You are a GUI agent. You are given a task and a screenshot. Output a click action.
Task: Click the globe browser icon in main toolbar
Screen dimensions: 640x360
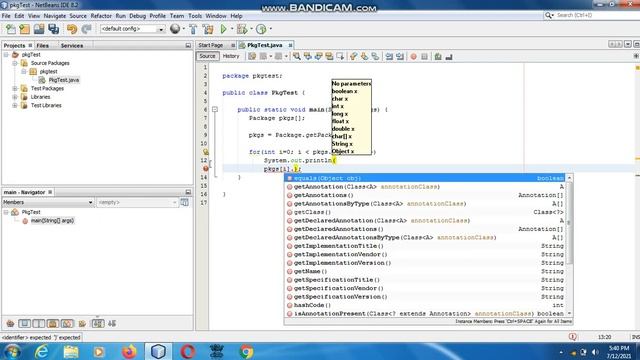coord(175,29)
